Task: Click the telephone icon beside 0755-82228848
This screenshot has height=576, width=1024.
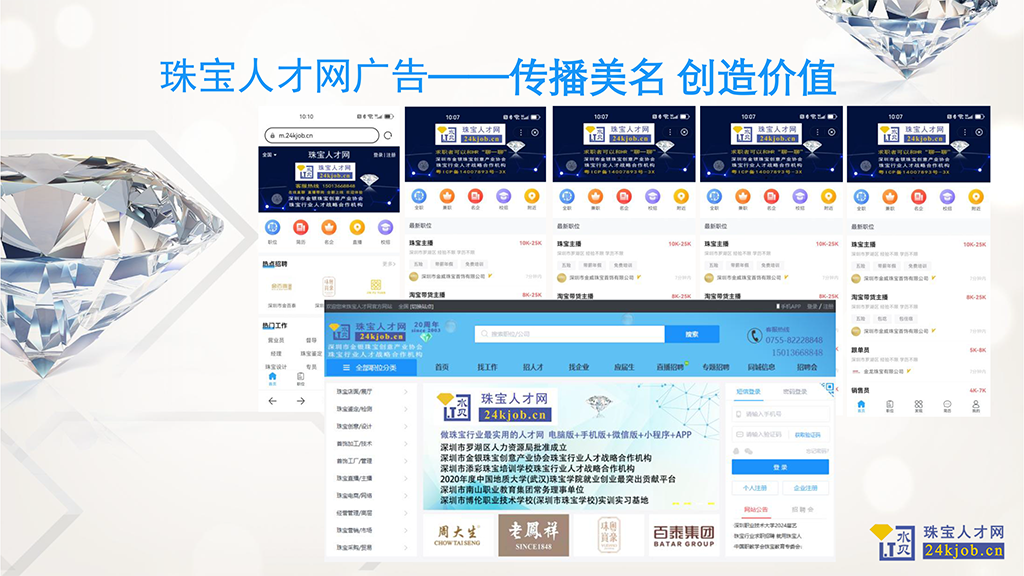Action: tap(754, 336)
